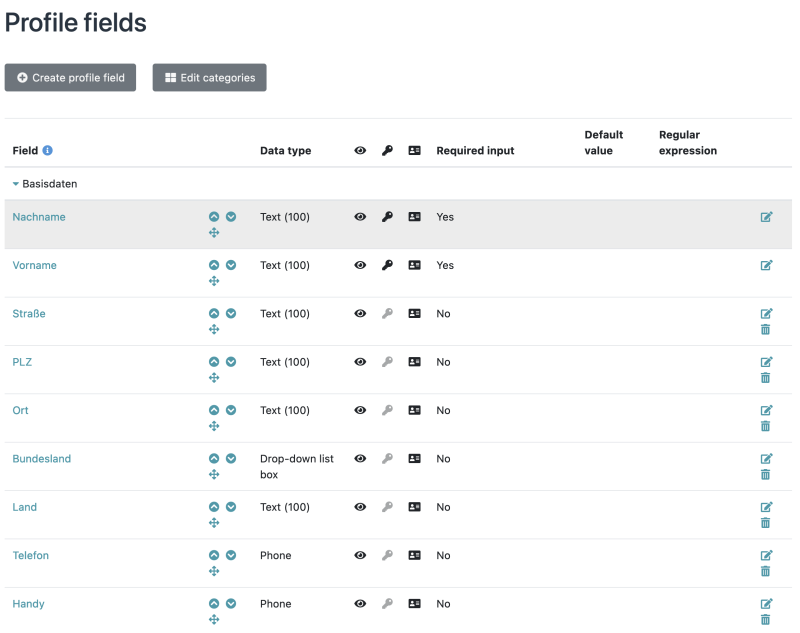Toggle visibility of the Ort field

(360, 410)
